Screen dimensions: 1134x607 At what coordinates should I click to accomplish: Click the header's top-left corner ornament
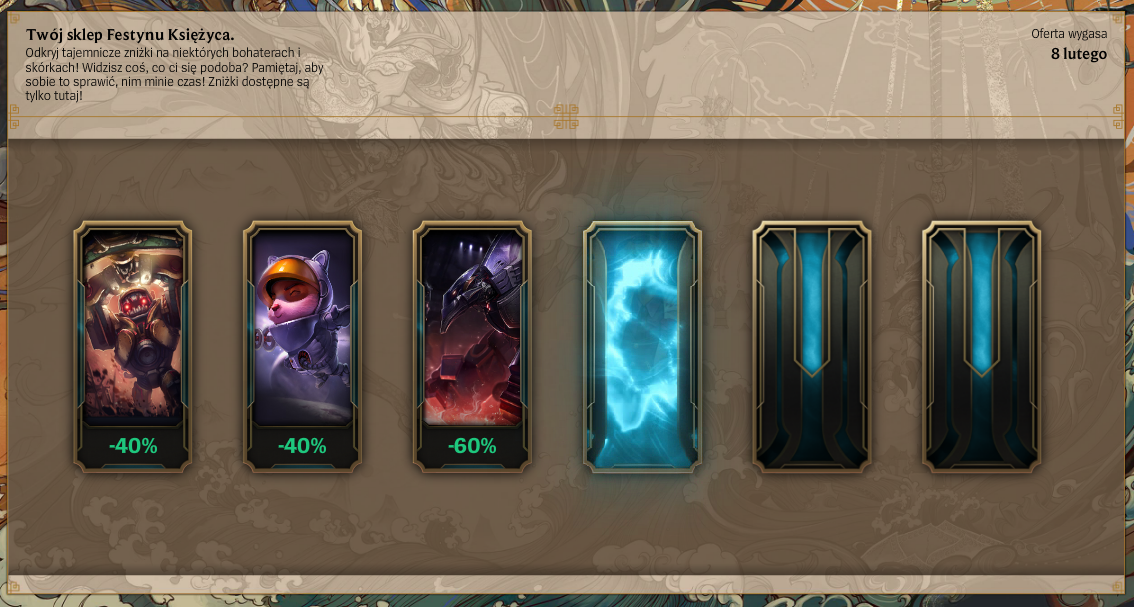click(x=14, y=18)
